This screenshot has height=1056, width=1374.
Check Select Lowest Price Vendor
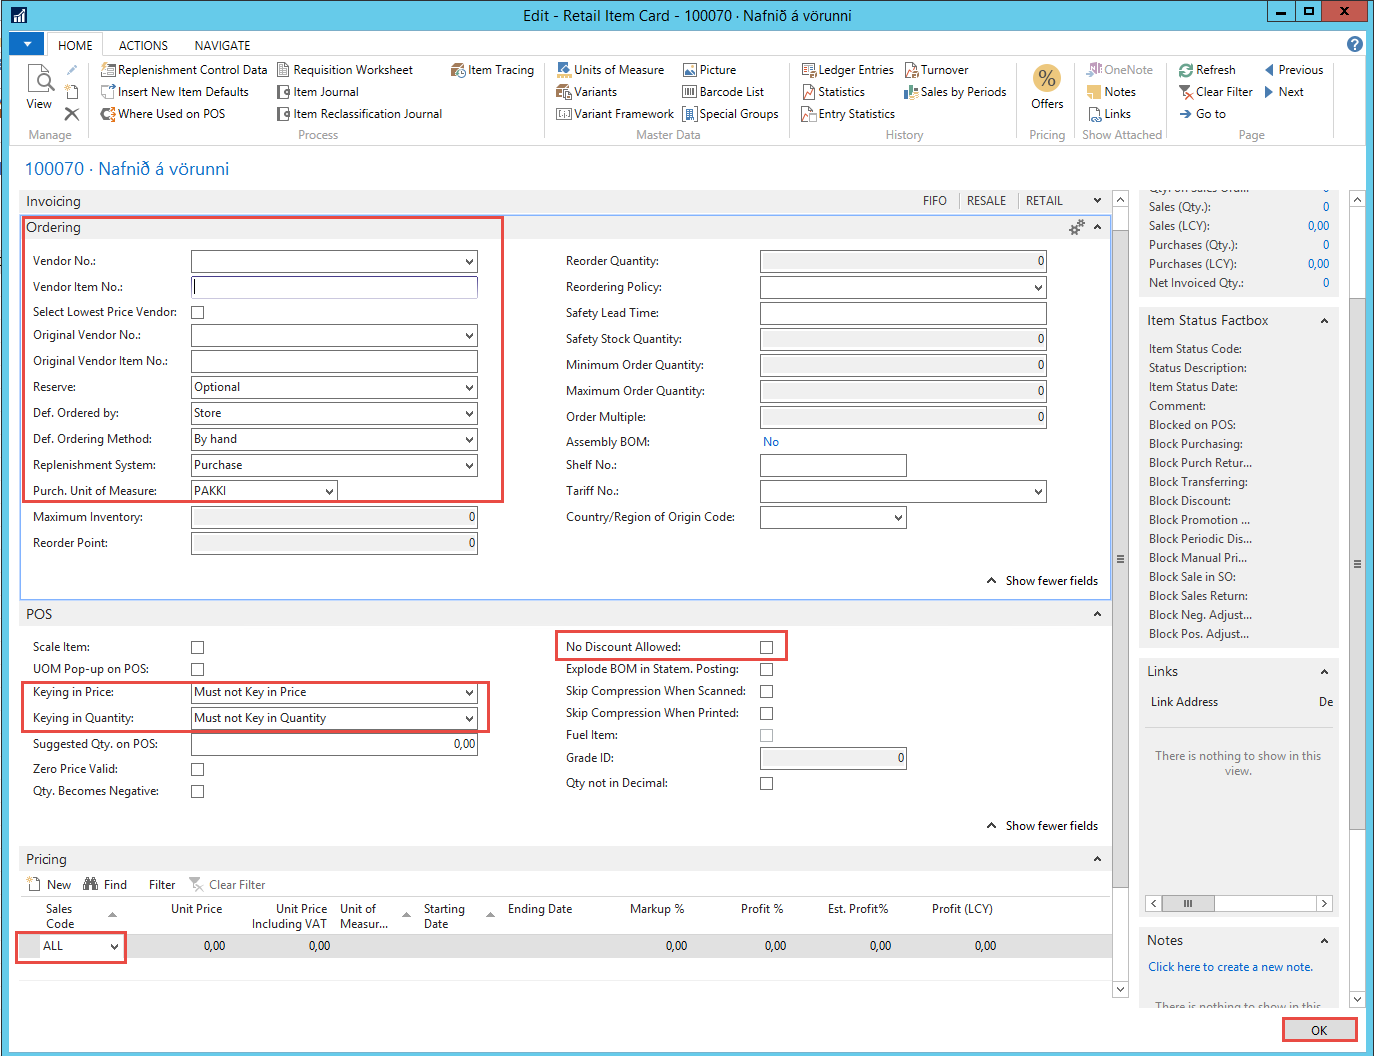click(198, 312)
